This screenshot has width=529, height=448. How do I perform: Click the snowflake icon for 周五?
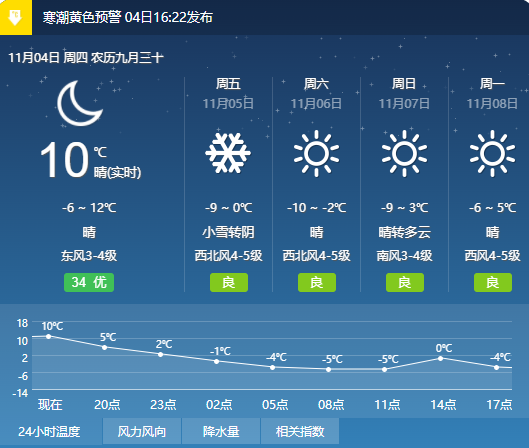[228, 153]
